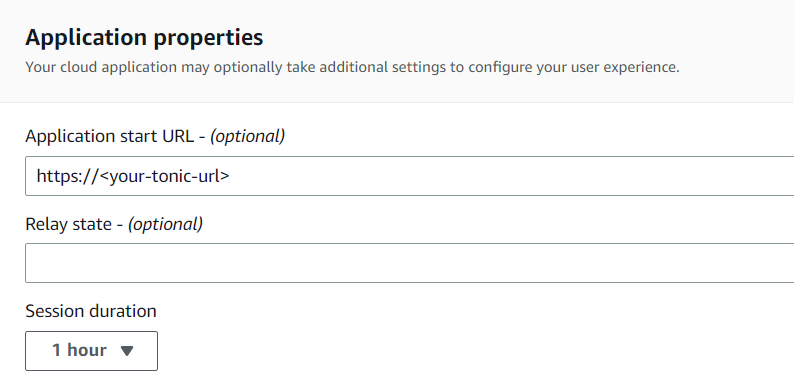Select the 1 hour text in dropdown
Screen dimensions: 794x387
click(x=80, y=350)
